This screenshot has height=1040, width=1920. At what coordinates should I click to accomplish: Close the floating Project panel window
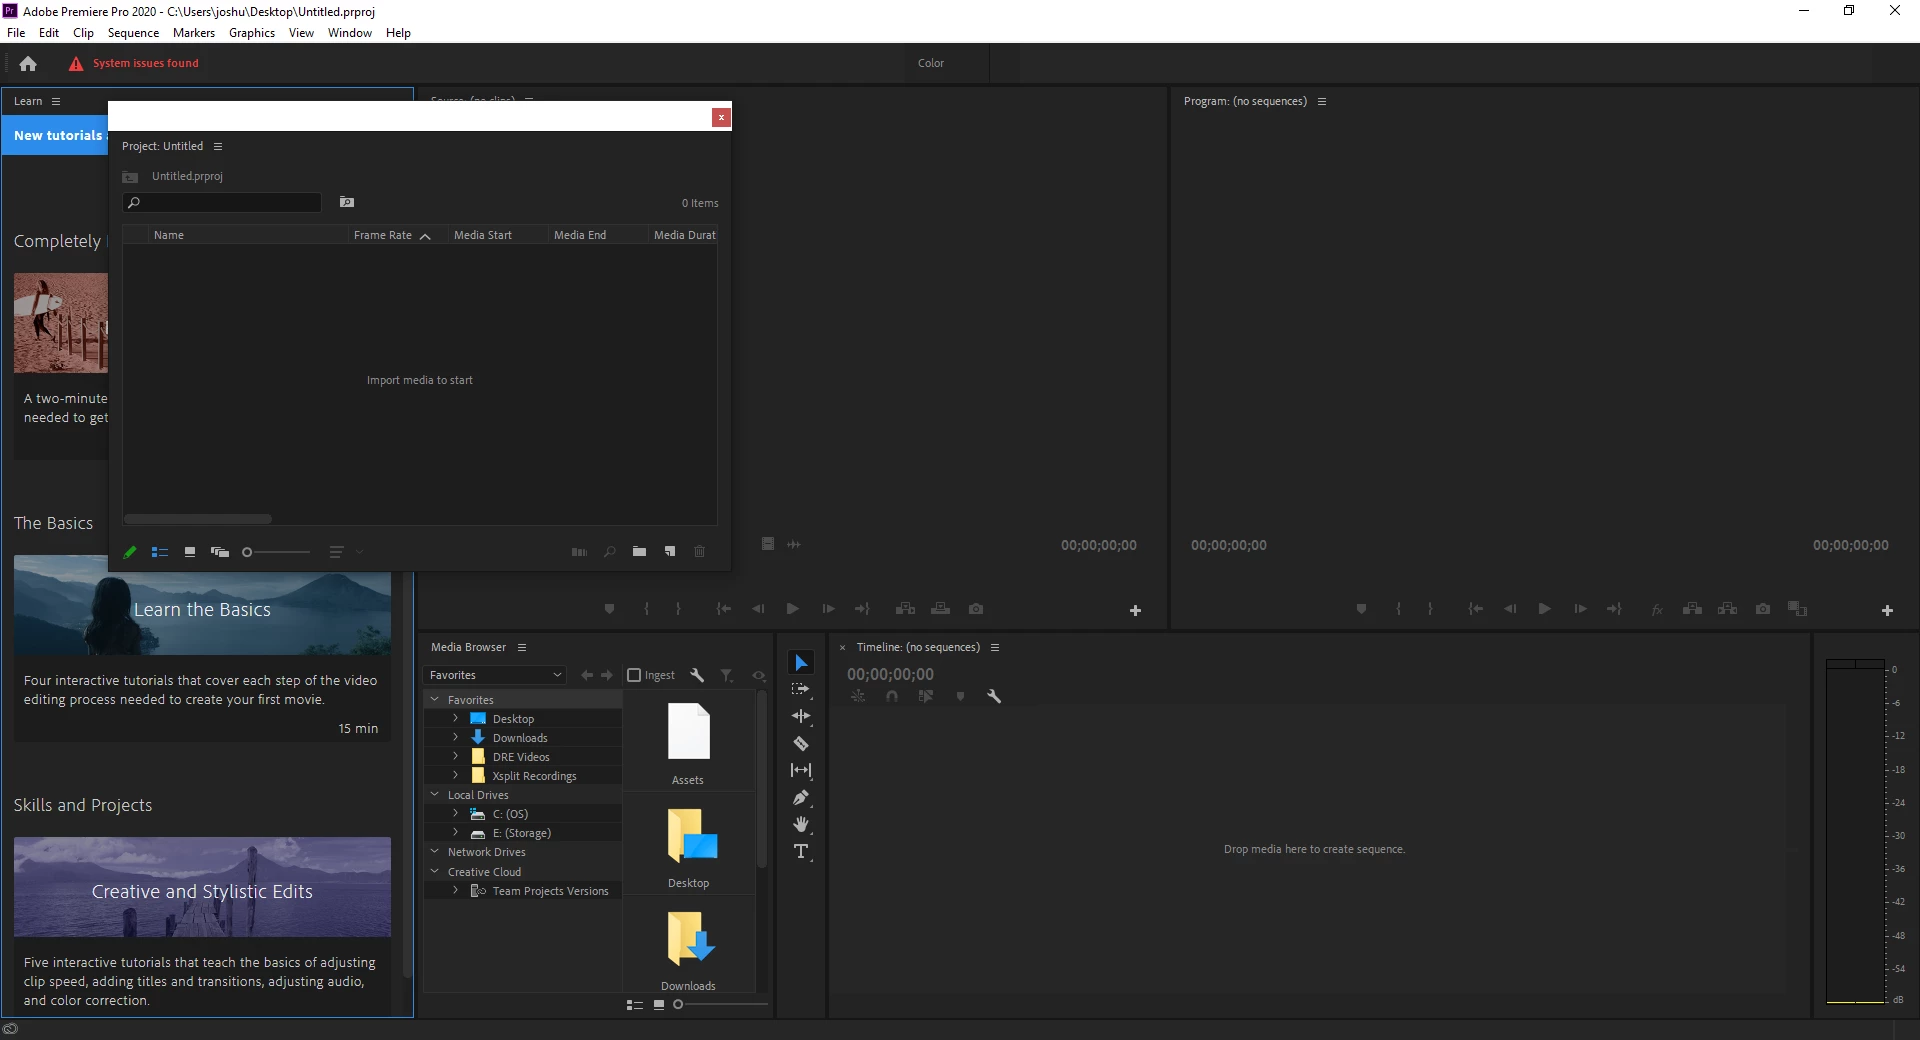(721, 117)
